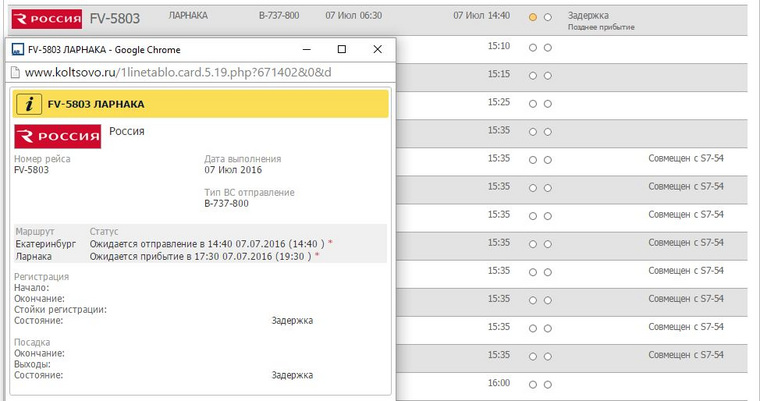Click the airline name 'Россия' in the popup
Viewport: 760px width, 401px height.
click(x=127, y=131)
